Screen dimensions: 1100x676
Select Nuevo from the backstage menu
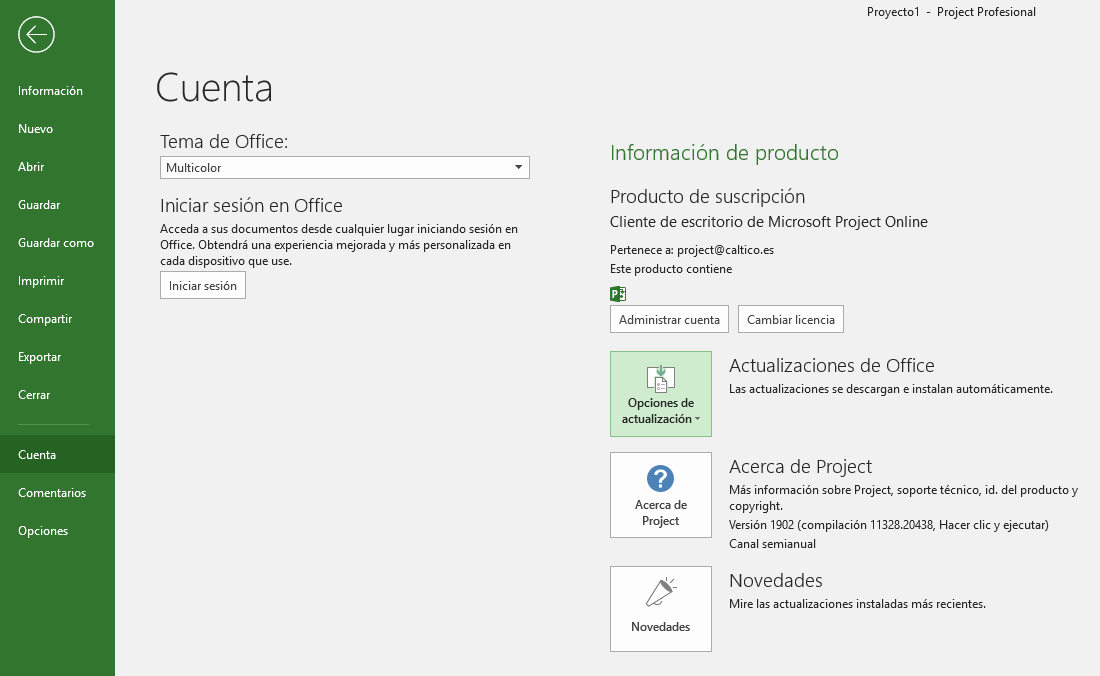pos(58,128)
